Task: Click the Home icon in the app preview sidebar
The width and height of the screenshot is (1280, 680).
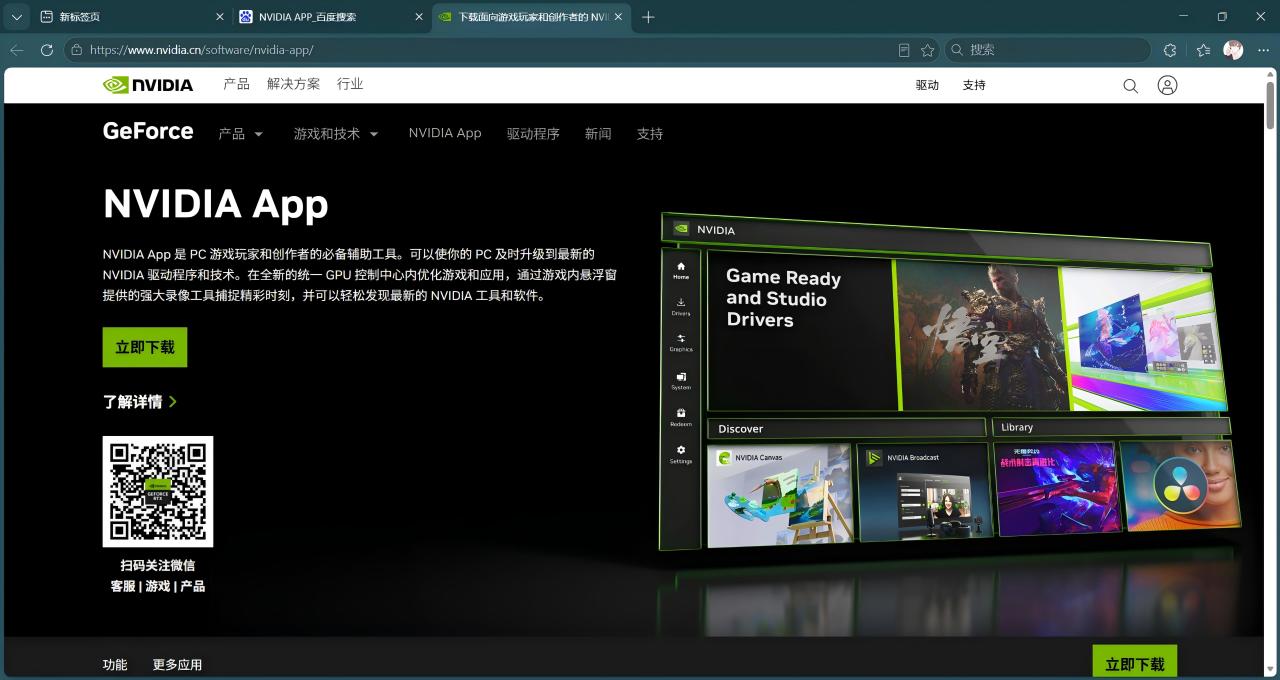Action: pyautogui.click(x=681, y=270)
